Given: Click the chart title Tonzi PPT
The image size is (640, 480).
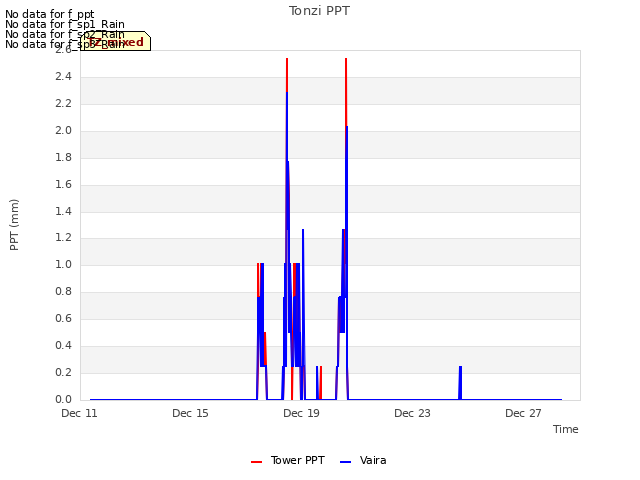Looking at the screenshot, I should point(319,11).
